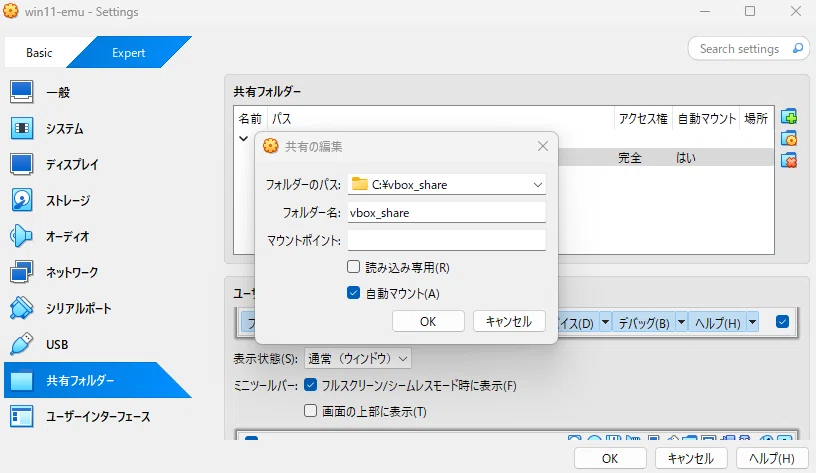Close the 共有の編集 dialog with X
The image size is (816, 473).
pyautogui.click(x=543, y=146)
